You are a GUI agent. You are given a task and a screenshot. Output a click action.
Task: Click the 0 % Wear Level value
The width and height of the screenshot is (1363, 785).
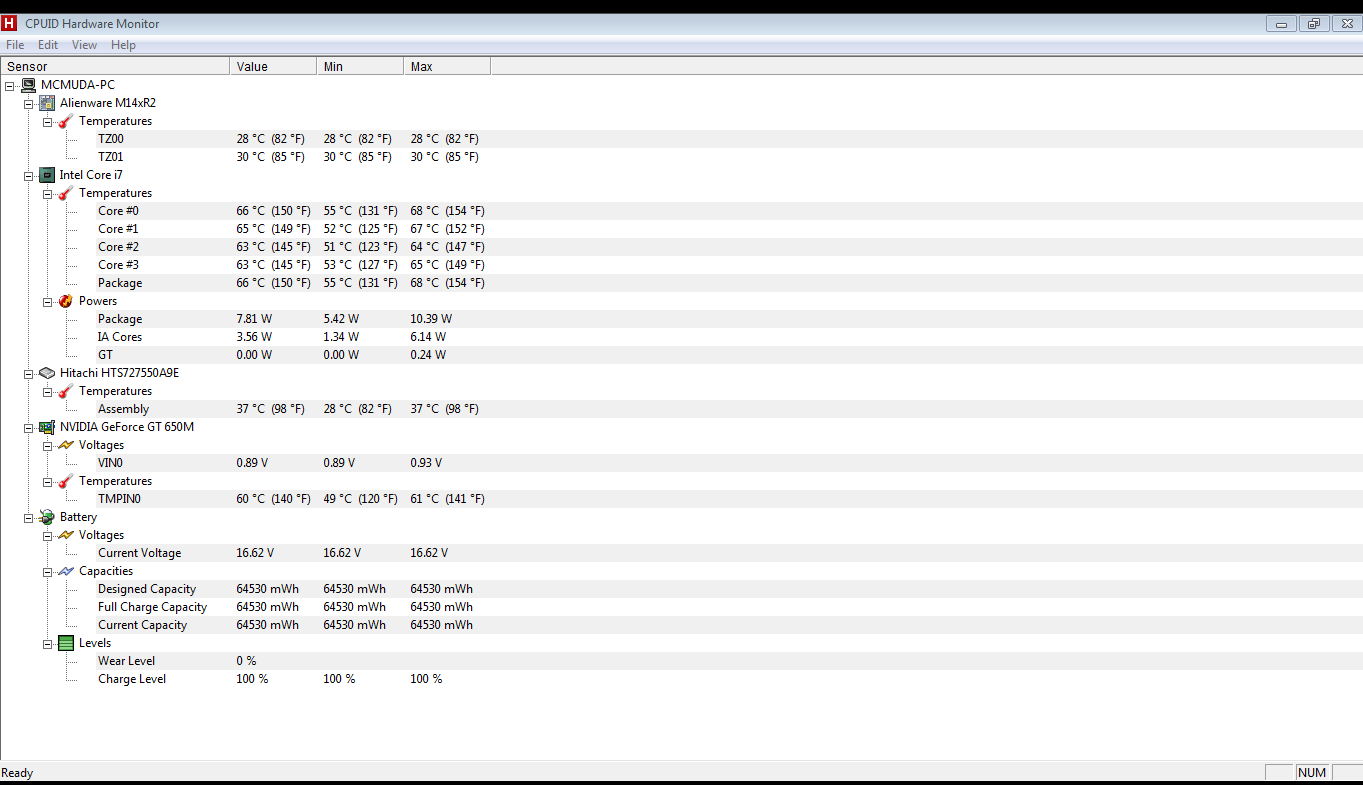[x=246, y=661]
